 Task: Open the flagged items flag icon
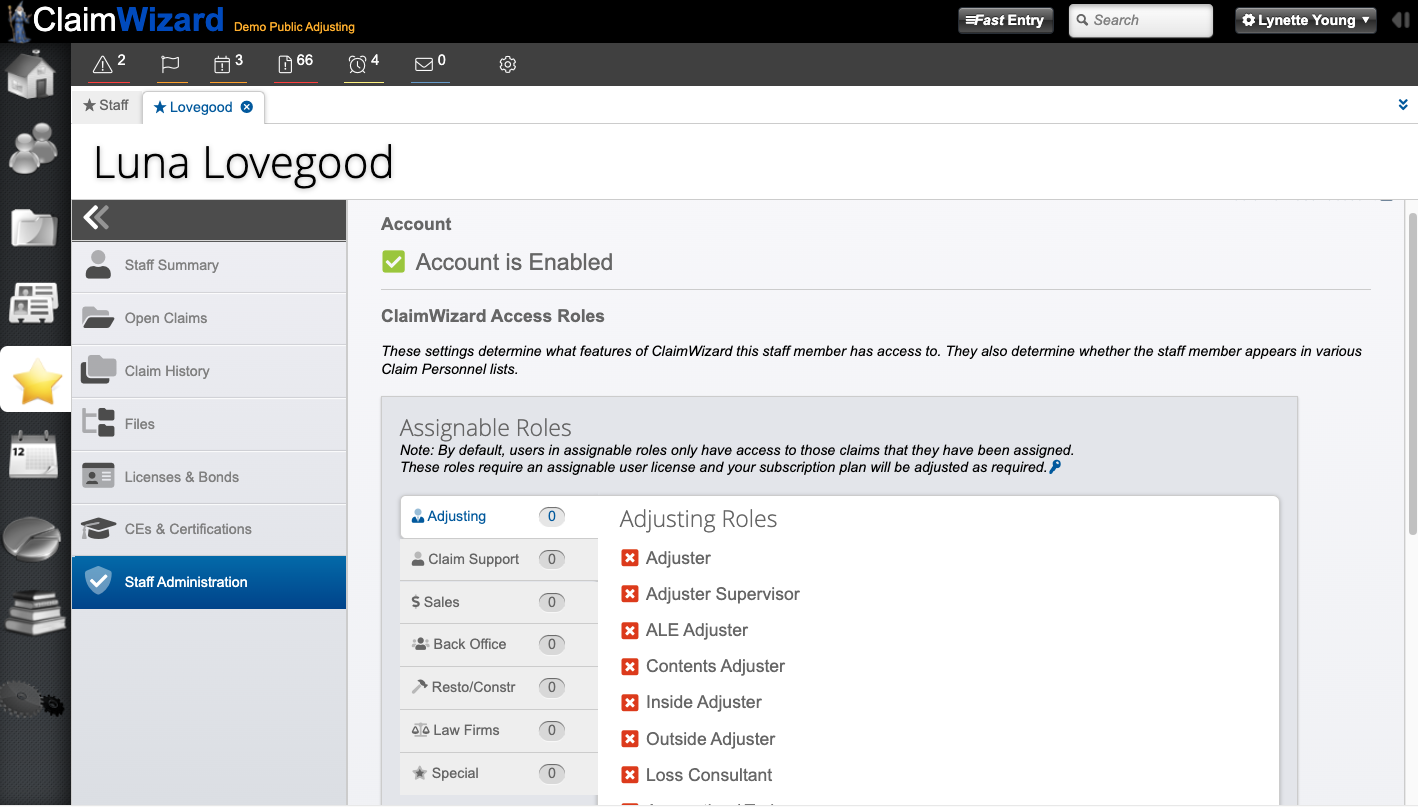170,65
